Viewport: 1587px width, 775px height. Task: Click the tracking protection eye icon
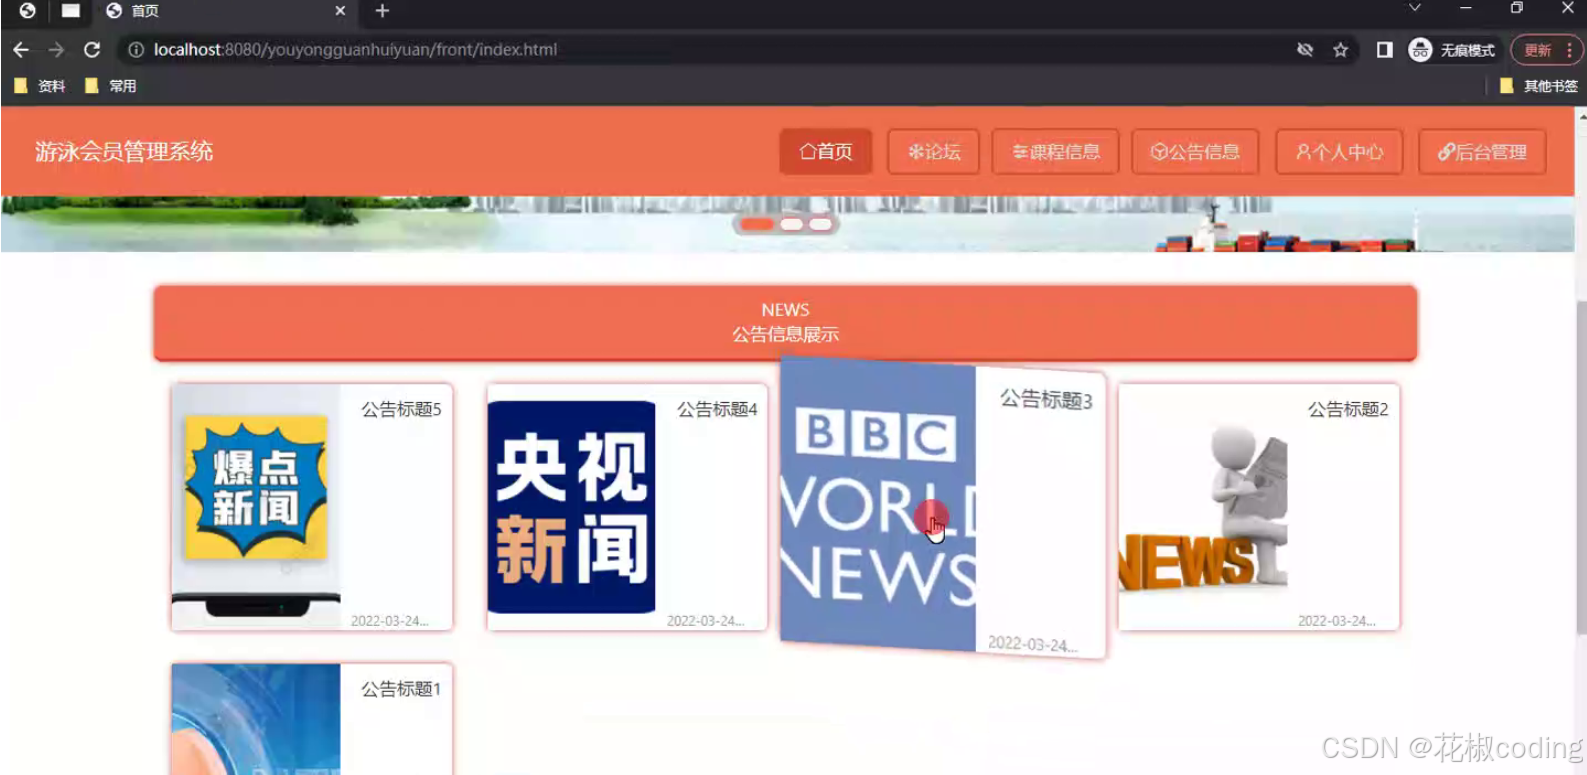1305,50
